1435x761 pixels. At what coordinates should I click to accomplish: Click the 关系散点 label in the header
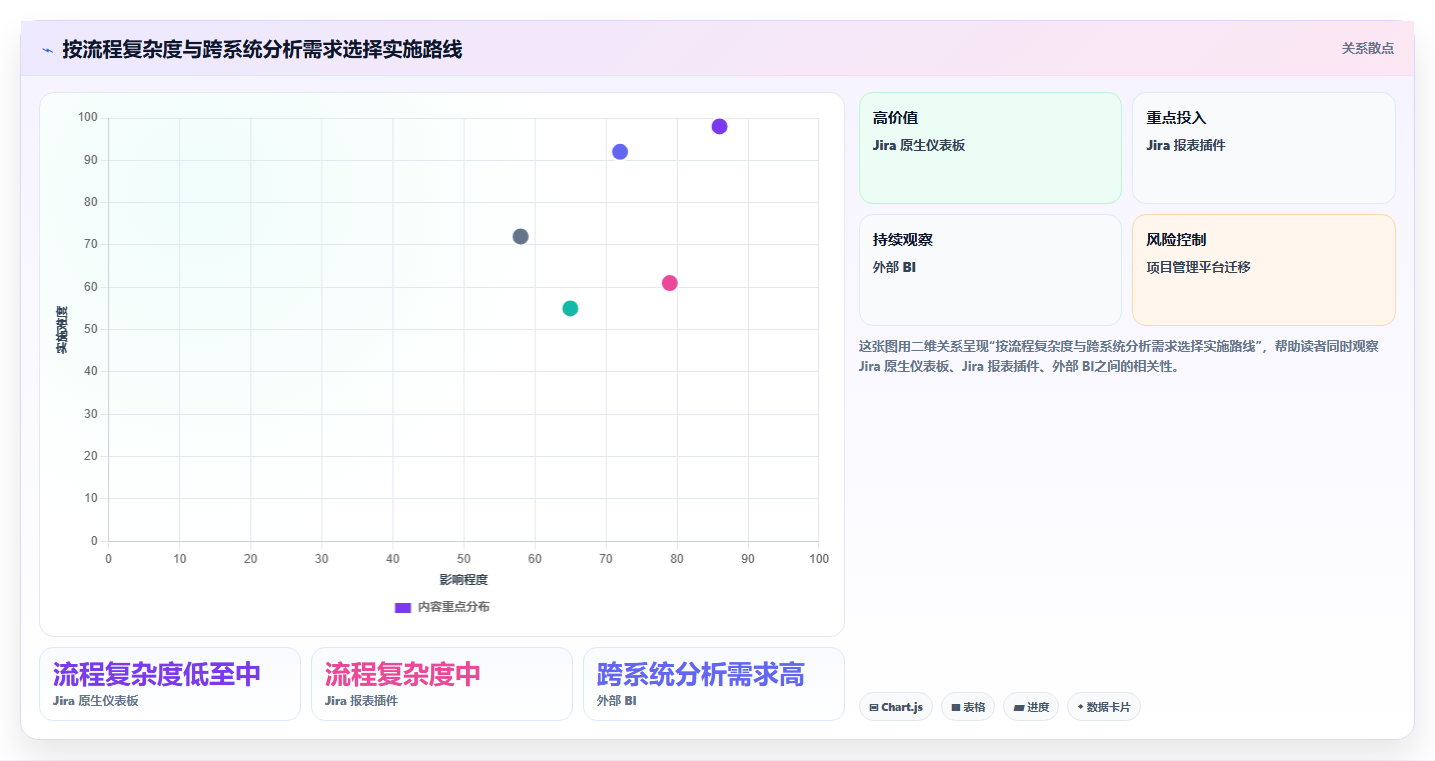1367,48
